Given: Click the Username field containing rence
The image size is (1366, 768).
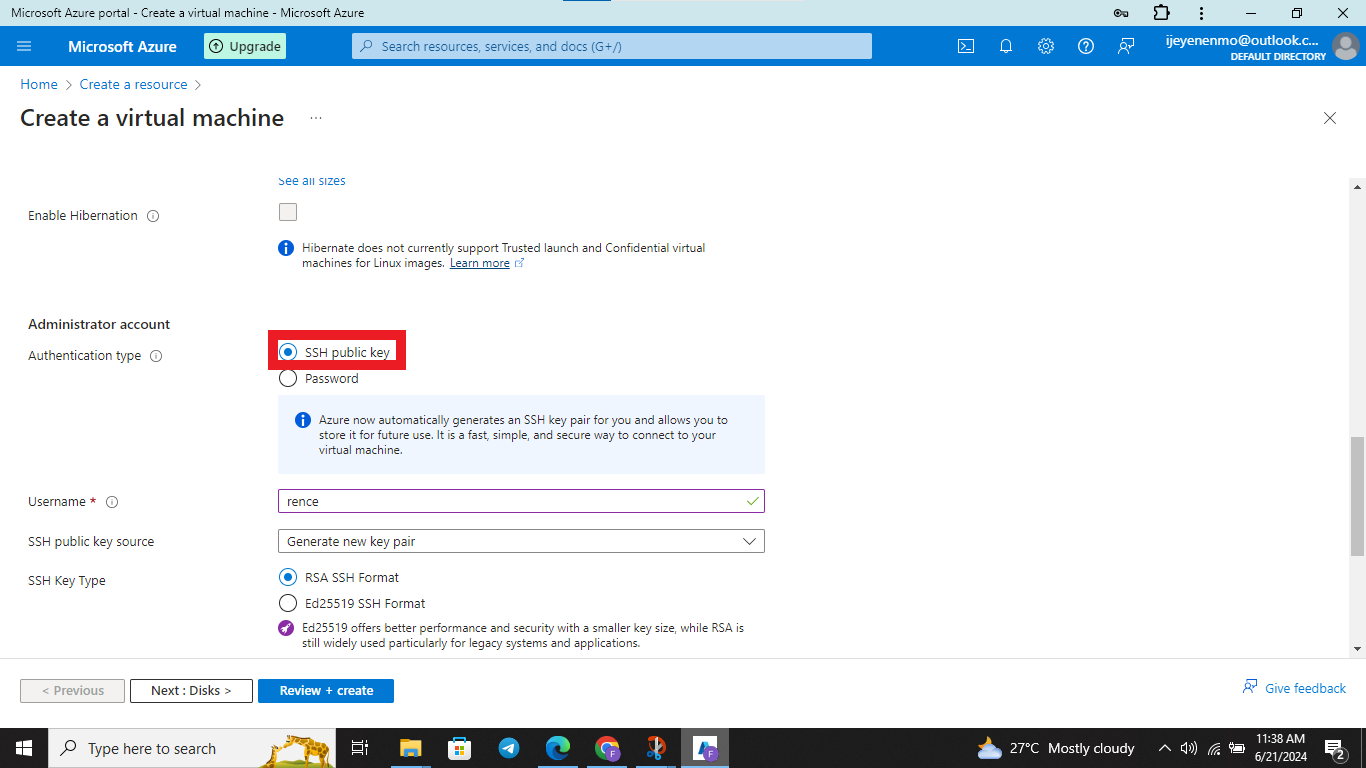Looking at the screenshot, I should (x=521, y=501).
